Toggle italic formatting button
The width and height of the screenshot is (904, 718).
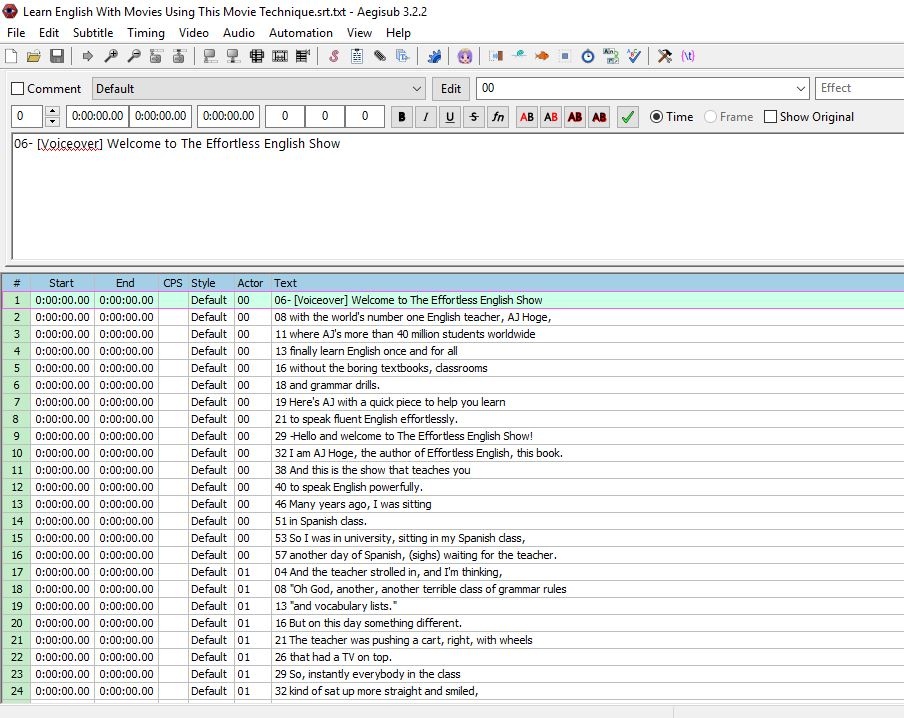[x=426, y=117]
